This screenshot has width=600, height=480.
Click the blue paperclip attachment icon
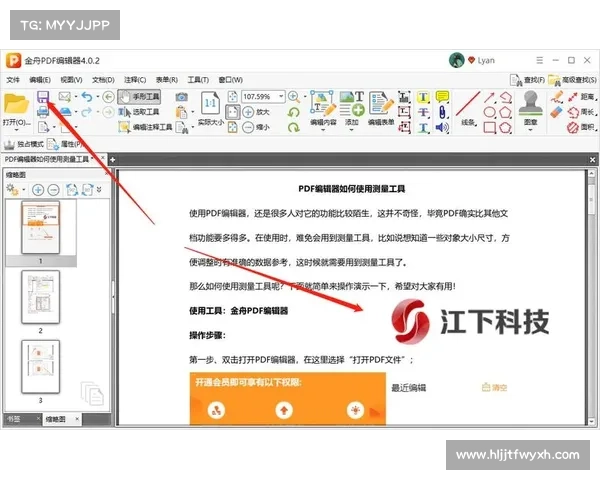(x=442, y=112)
